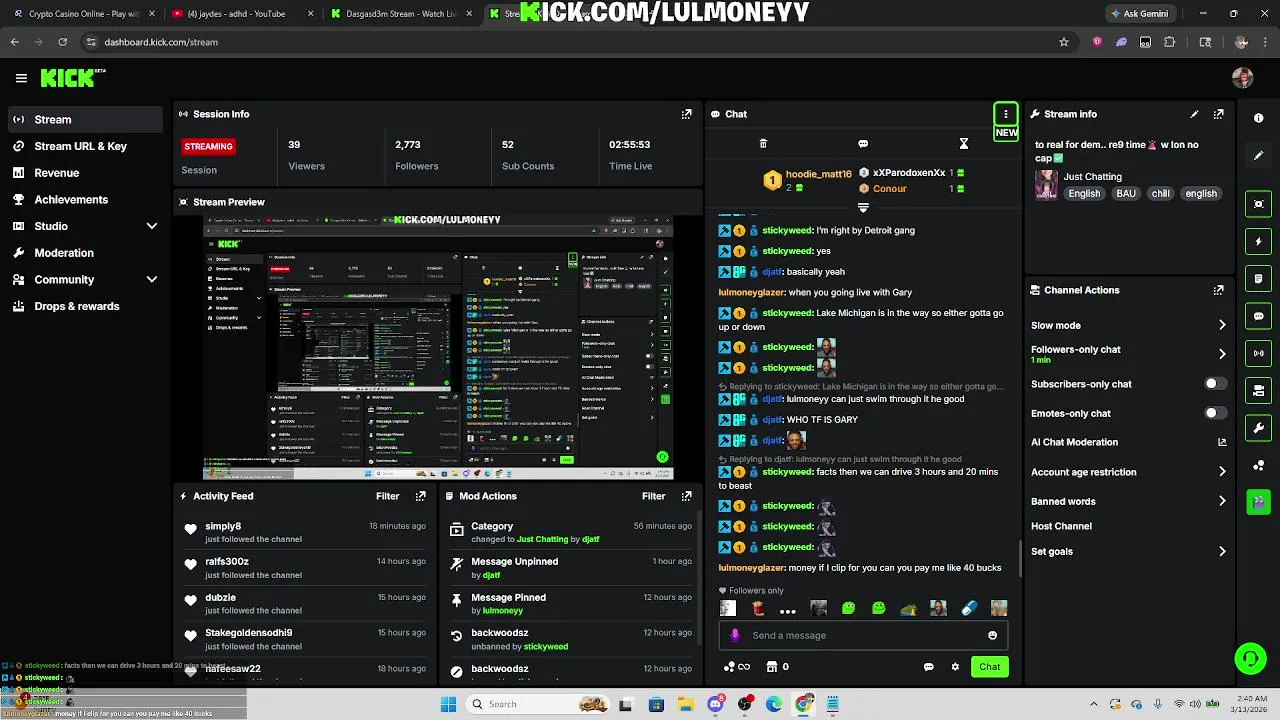Toggle Subscribers-only chat switch
Viewport: 1280px width, 720px height.
[x=1215, y=384]
